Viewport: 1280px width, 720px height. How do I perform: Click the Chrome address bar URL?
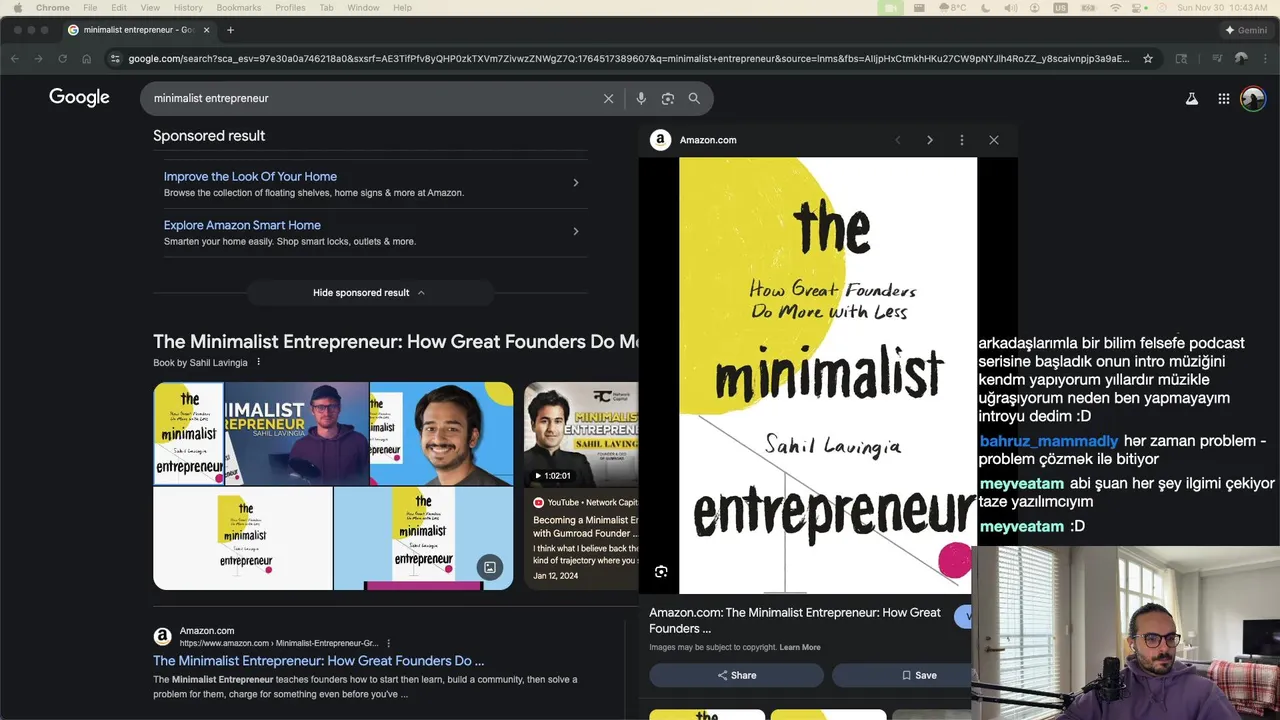628,59
